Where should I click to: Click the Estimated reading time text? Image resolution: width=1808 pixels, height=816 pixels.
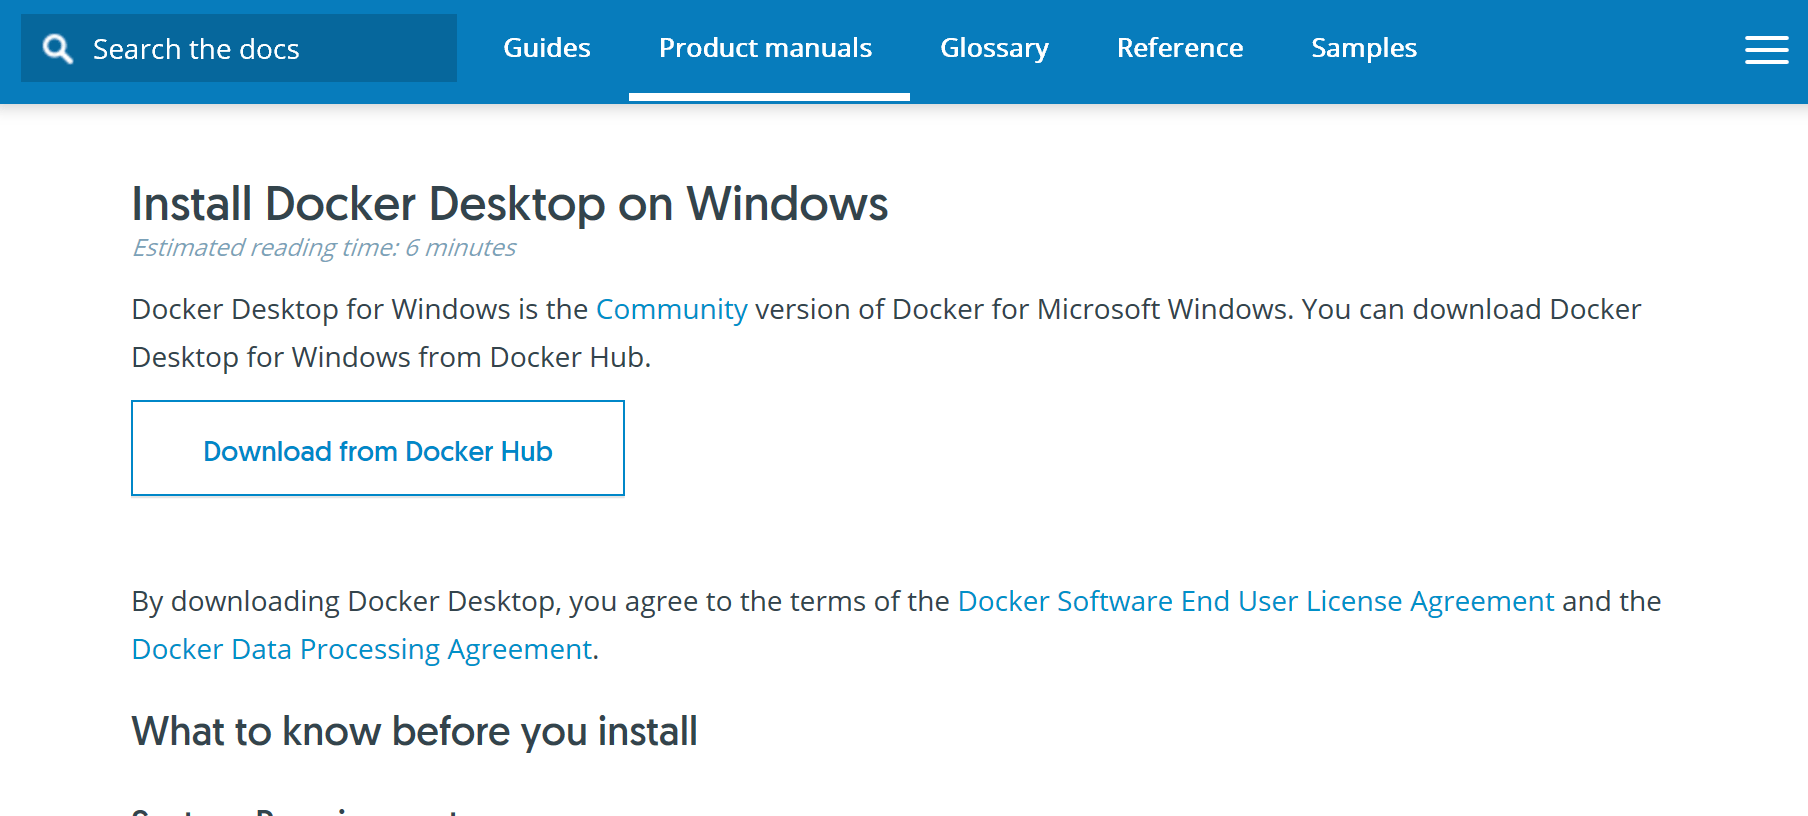pyautogui.click(x=324, y=247)
